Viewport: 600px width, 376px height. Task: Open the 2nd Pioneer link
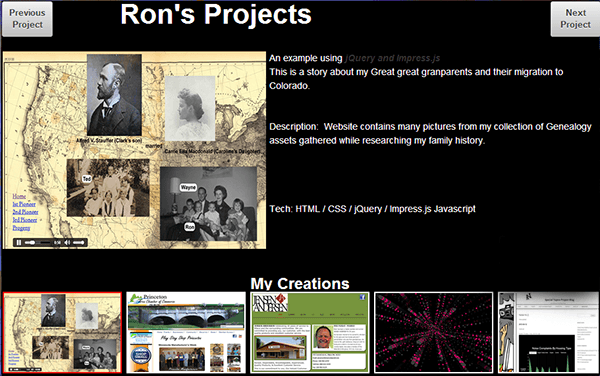(x=25, y=212)
